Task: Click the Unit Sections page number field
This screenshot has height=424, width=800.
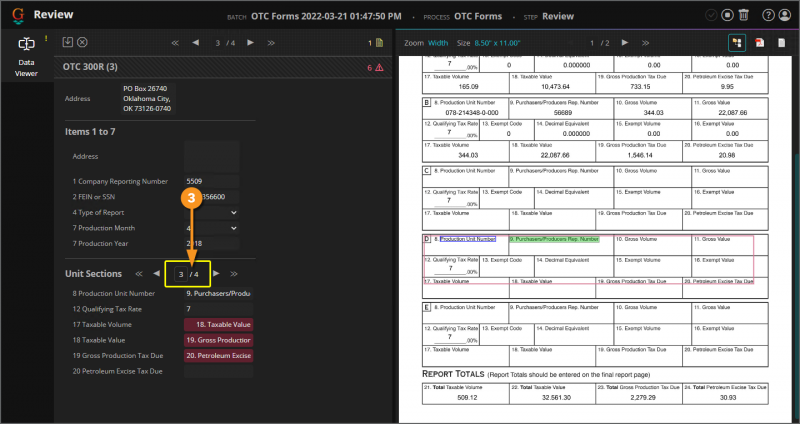Action: point(180,273)
